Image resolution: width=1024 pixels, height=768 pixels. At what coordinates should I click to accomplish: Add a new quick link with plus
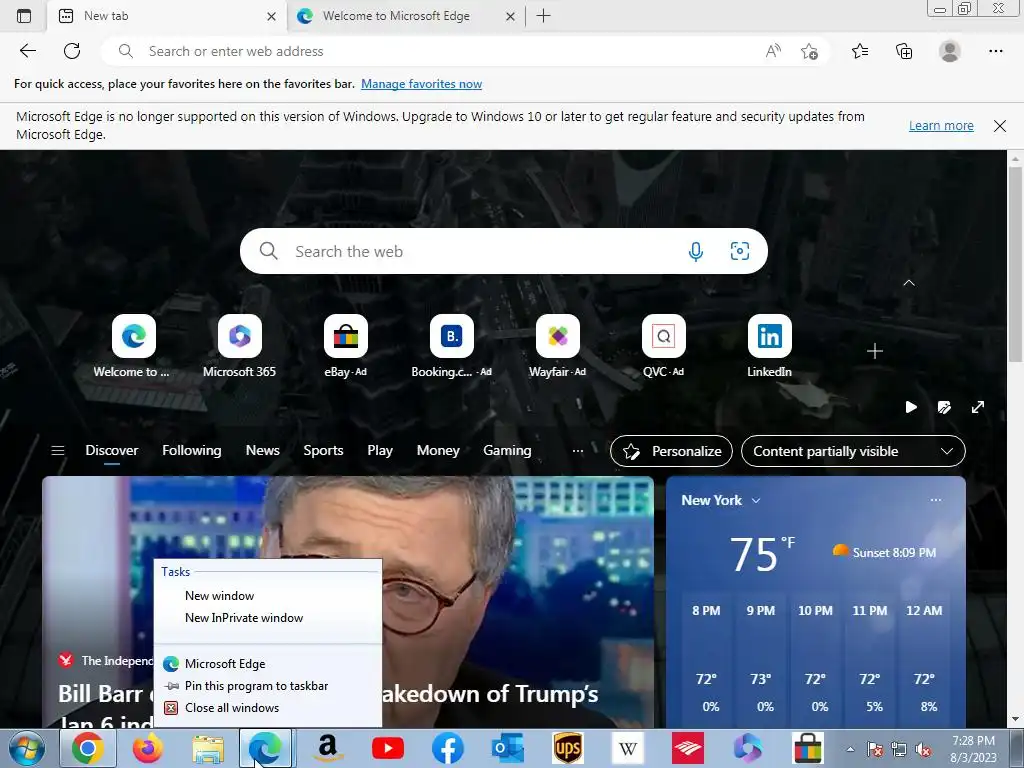874,351
